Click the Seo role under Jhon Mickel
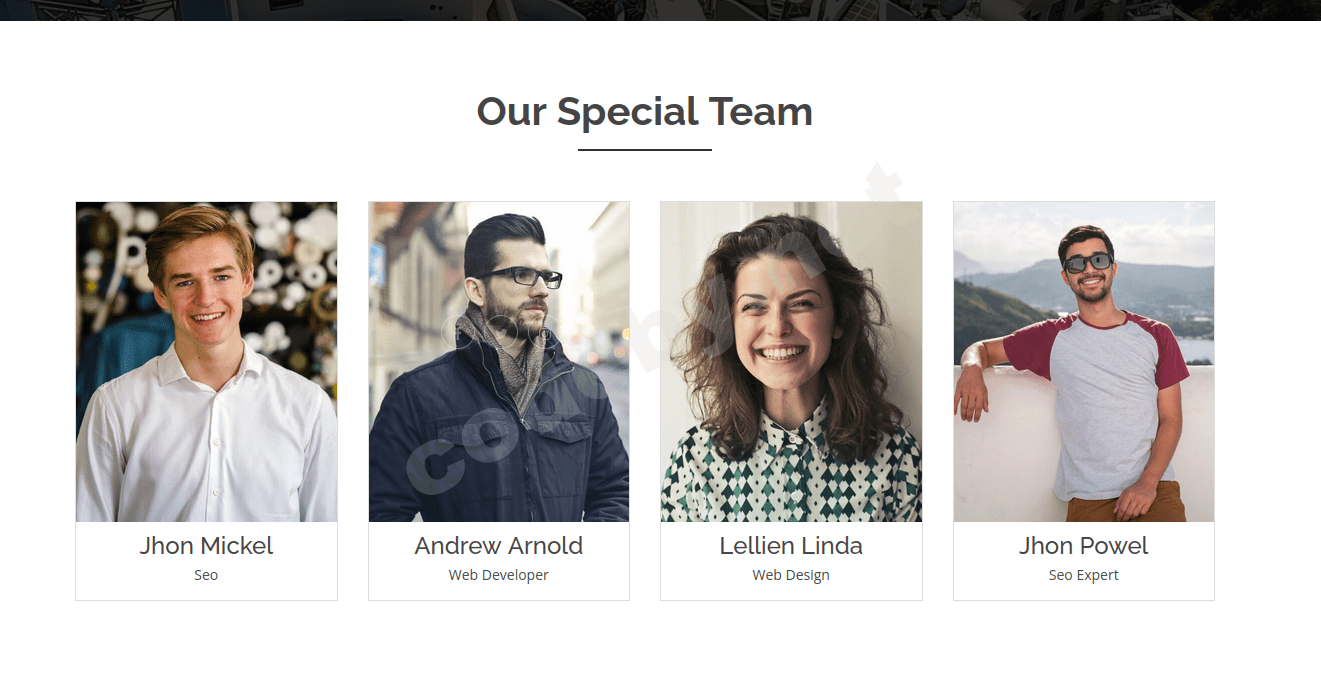This screenshot has height=677, width=1321. pos(206,575)
